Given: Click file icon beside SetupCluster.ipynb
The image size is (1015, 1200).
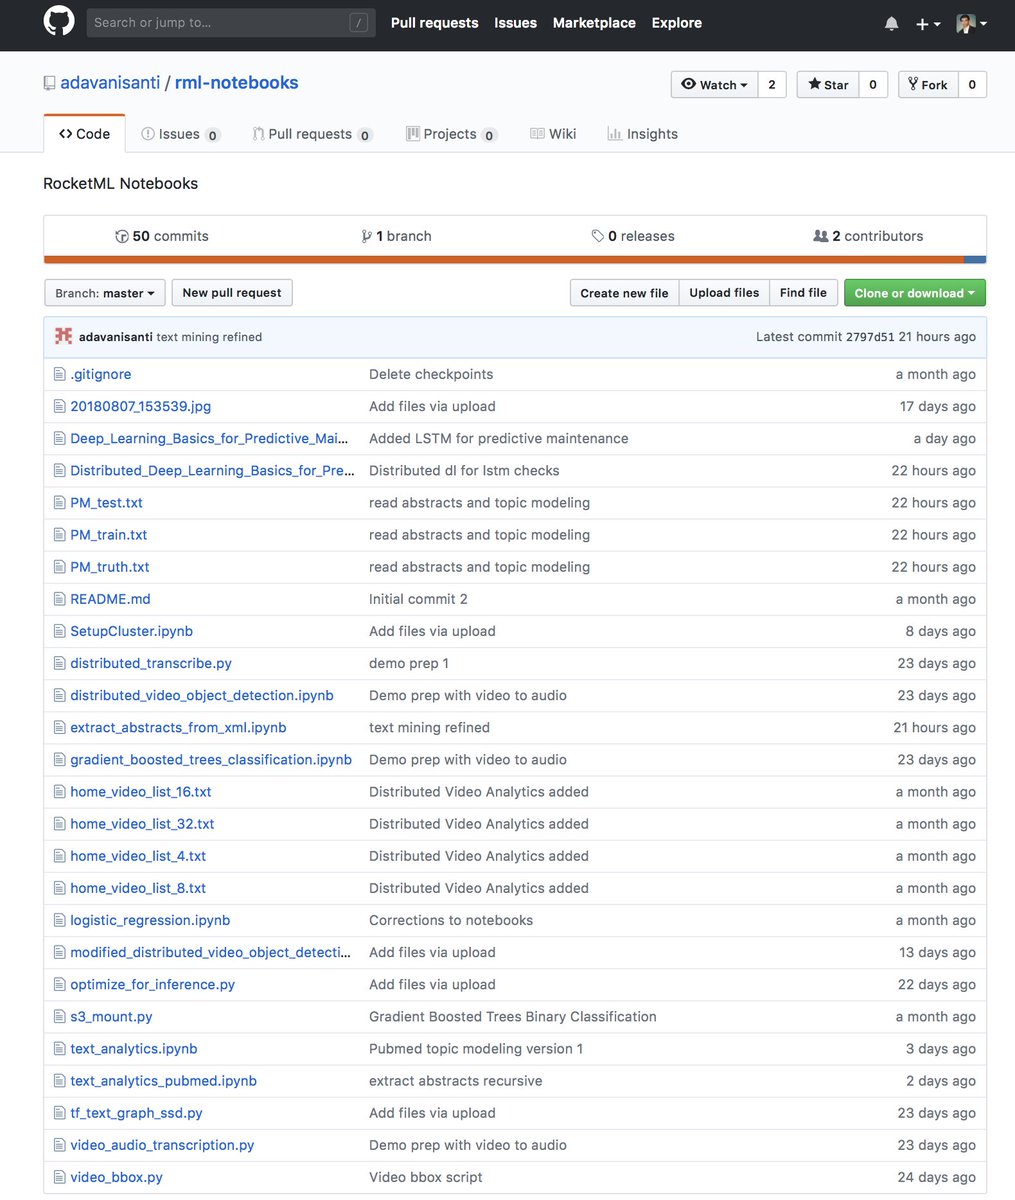Looking at the screenshot, I should click(59, 631).
